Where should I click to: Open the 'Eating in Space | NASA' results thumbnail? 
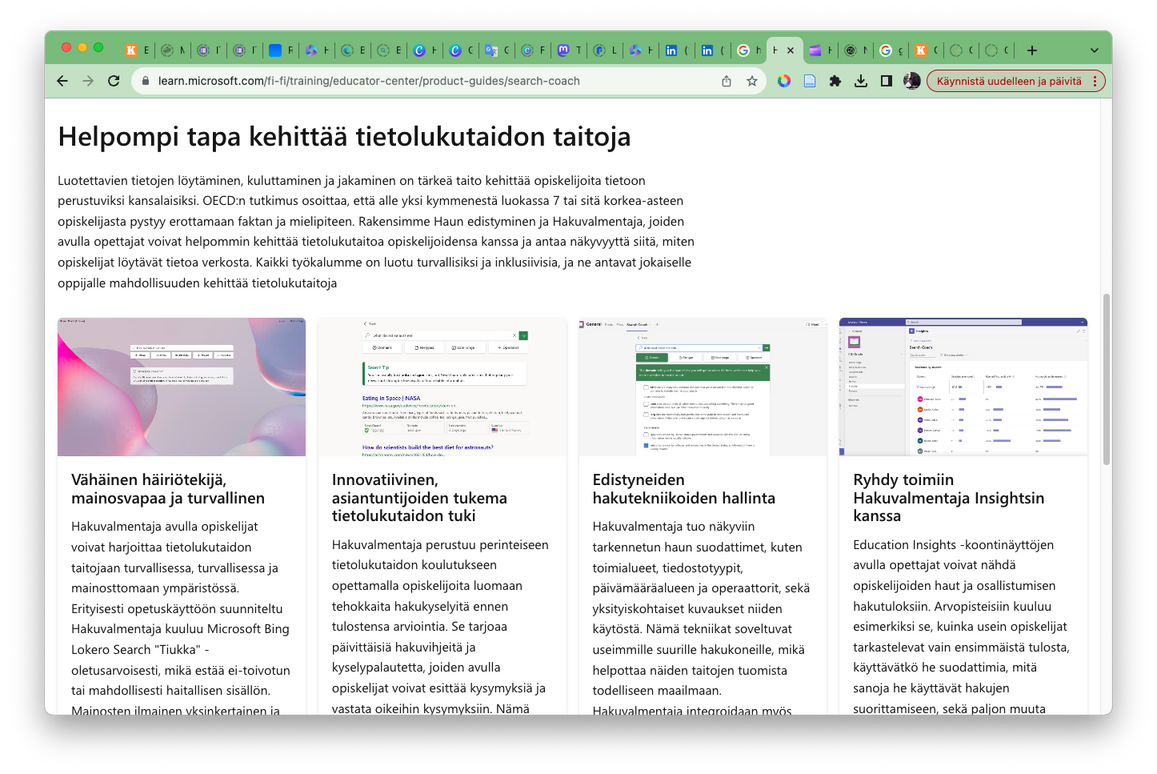[x=442, y=387]
